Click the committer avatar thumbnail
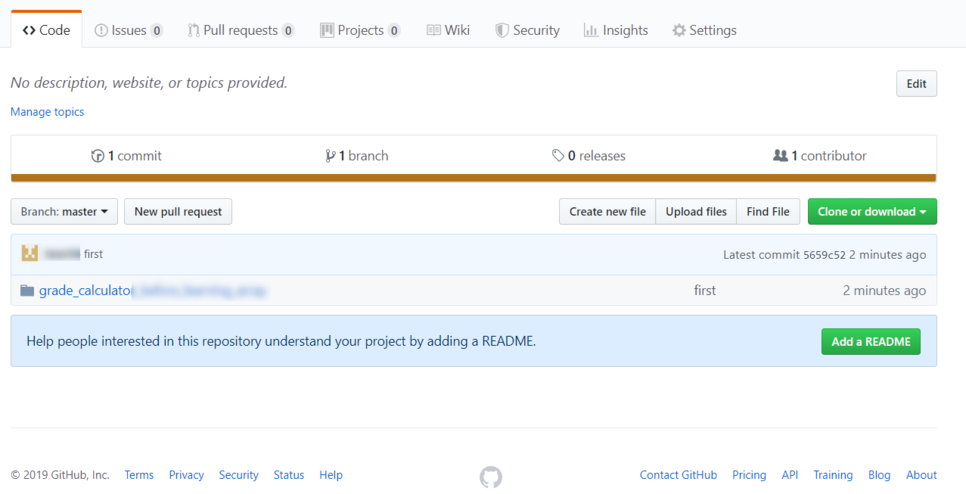The width and height of the screenshot is (966, 494). pyautogui.click(x=30, y=253)
